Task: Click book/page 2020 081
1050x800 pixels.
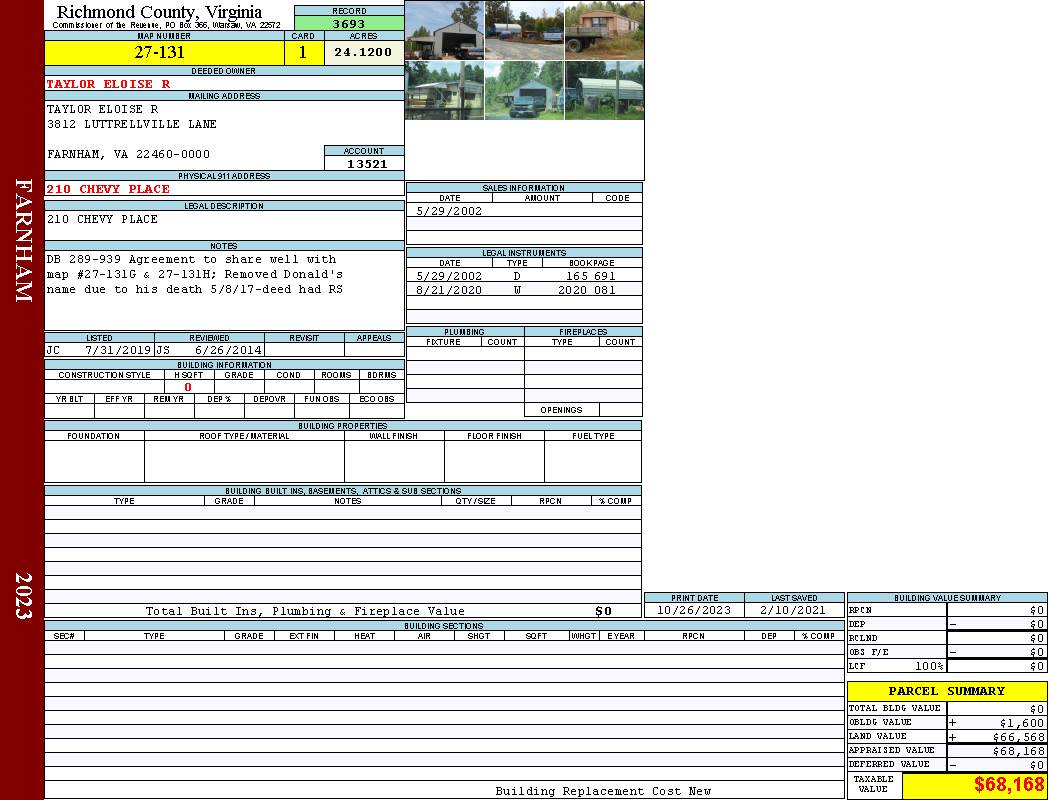Action: click(x=586, y=290)
